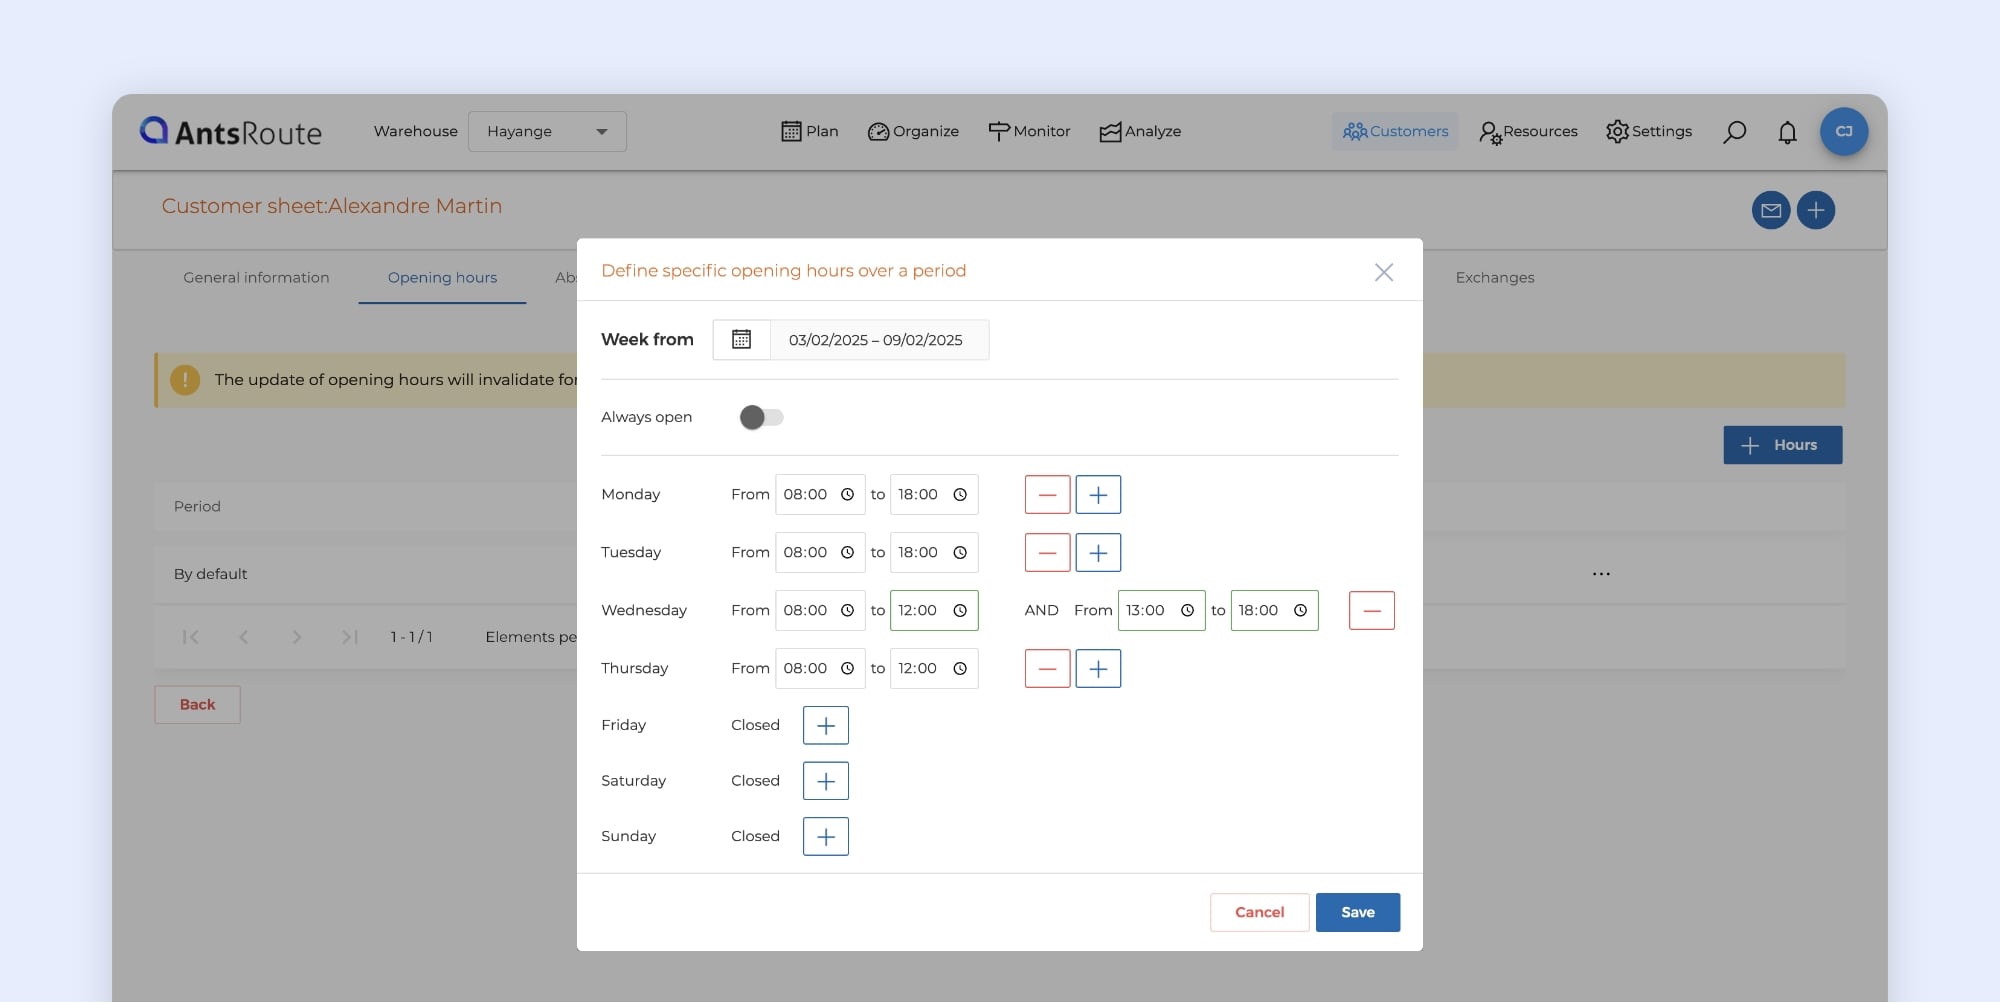Image resolution: width=2000 pixels, height=1003 pixels.
Task: Click the envelope mail icon button
Action: (x=1770, y=210)
